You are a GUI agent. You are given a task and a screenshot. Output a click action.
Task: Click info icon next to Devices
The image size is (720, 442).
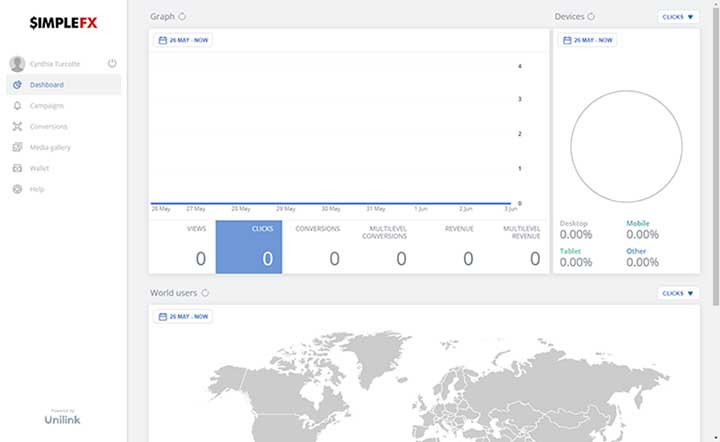click(591, 17)
